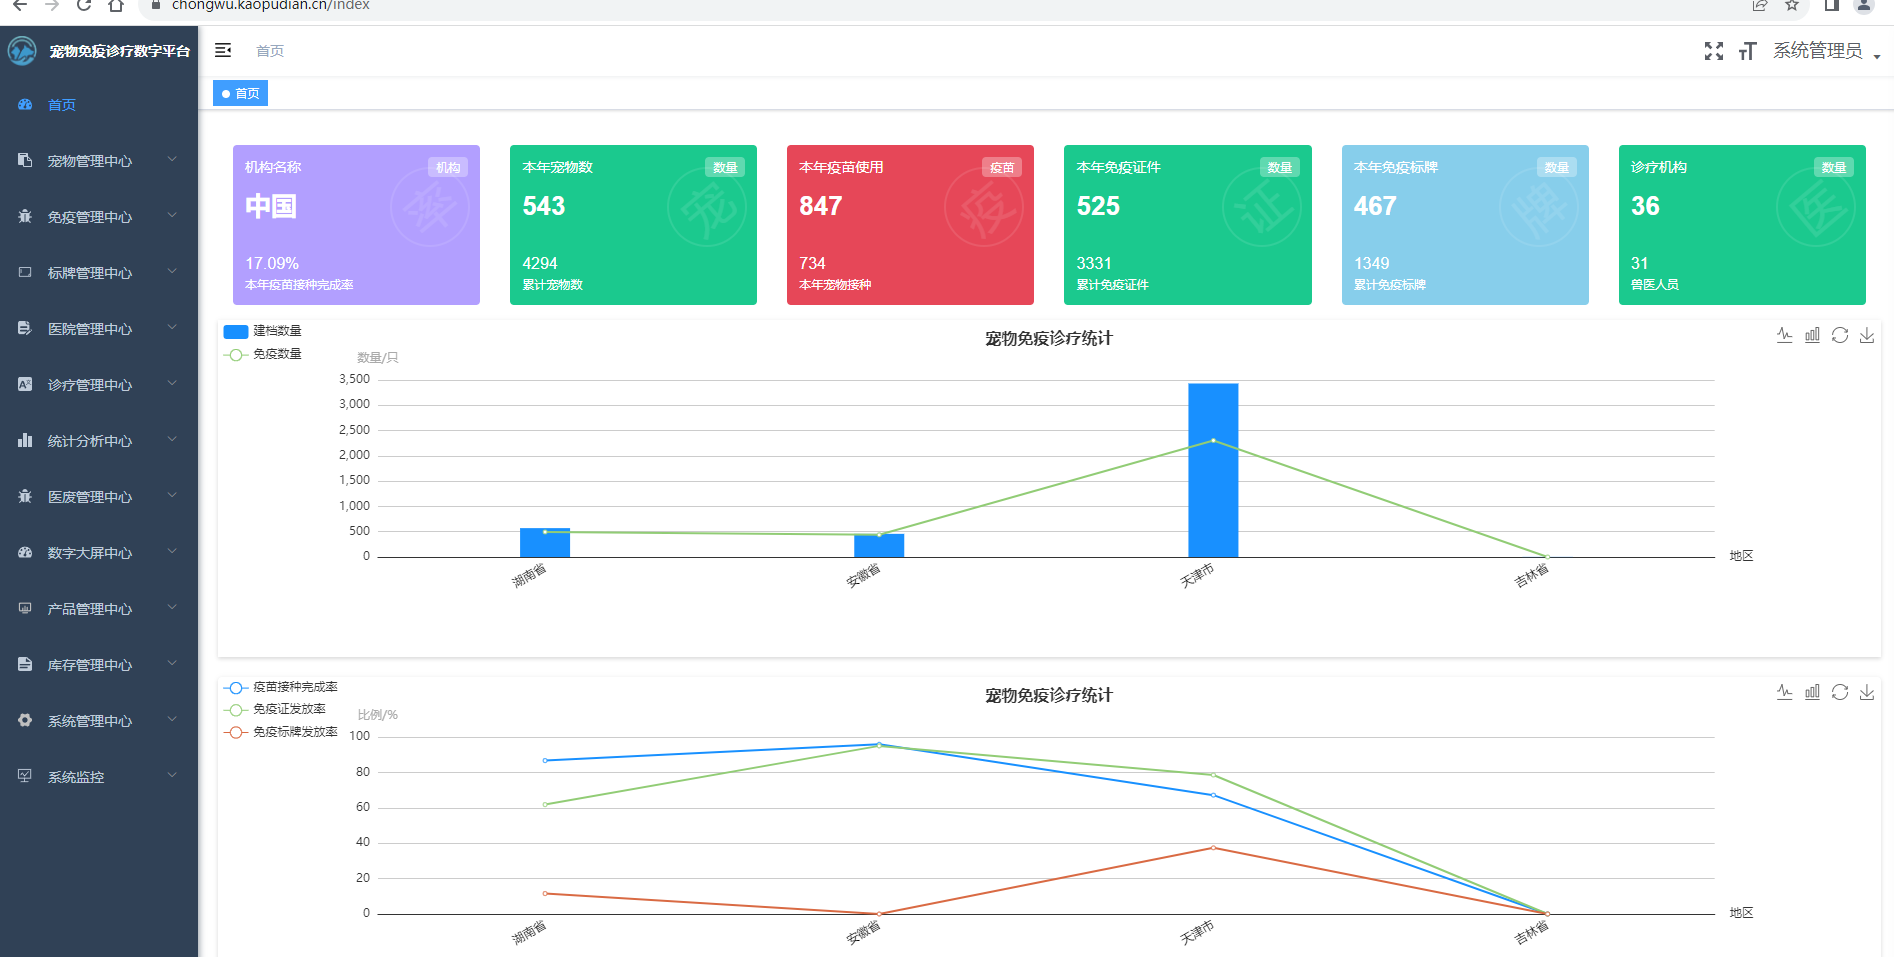1894x957 pixels.
Task: Click the 天津市 blue bar
Action: tap(1213, 470)
